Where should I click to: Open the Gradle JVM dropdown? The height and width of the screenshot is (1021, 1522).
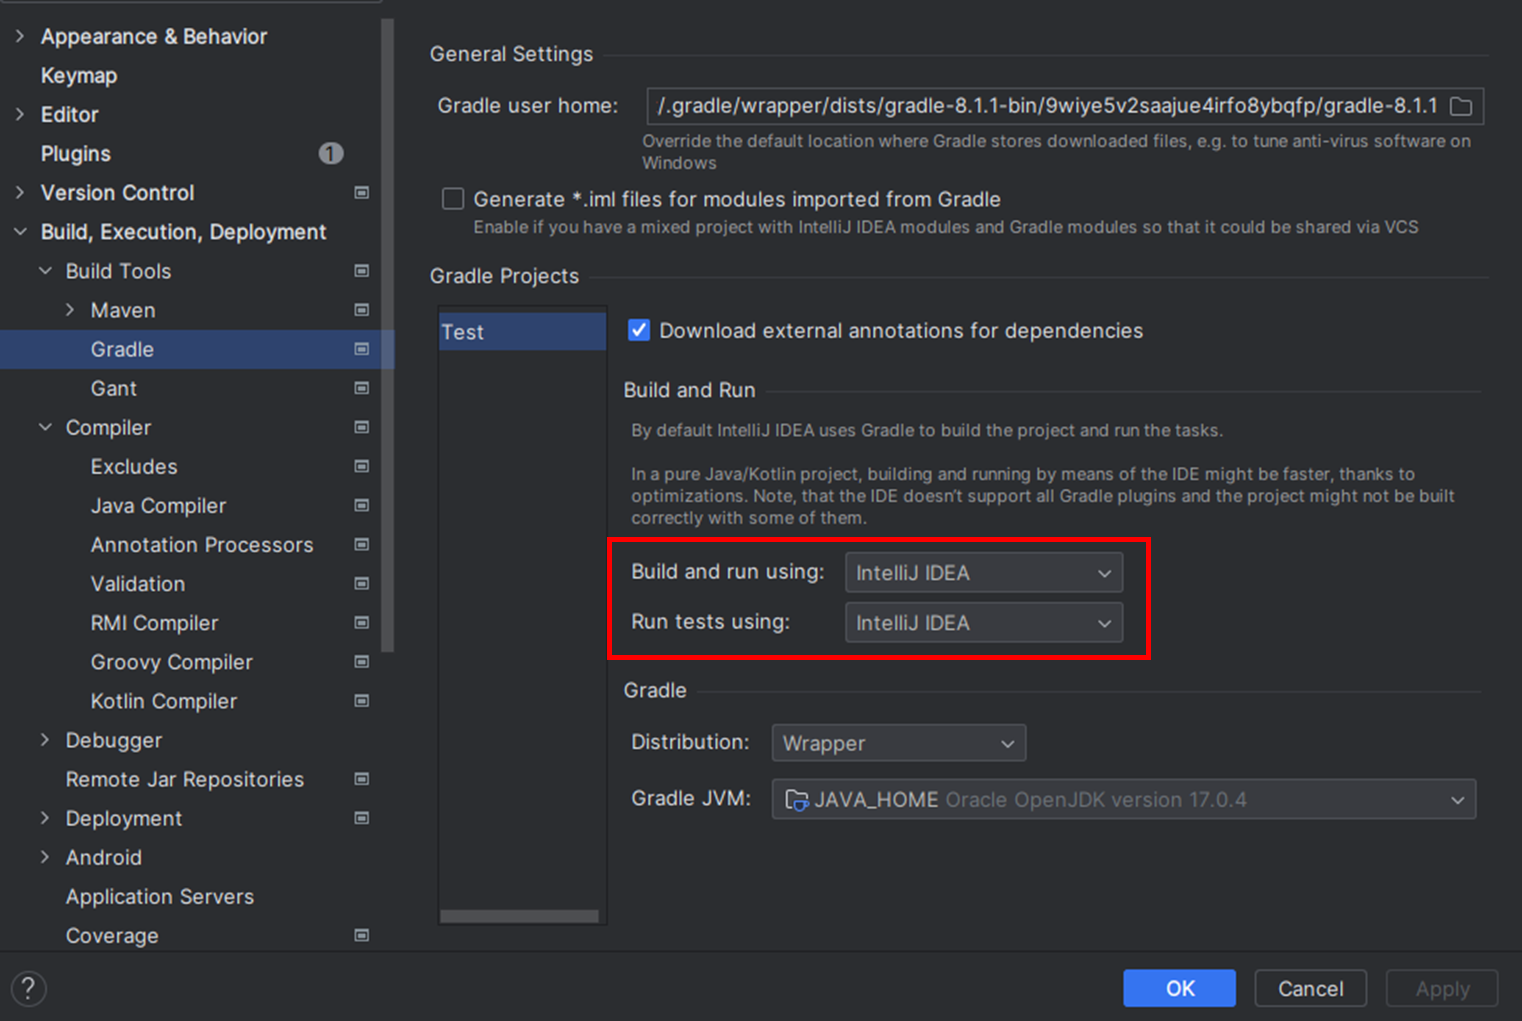[x=1124, y=799]
